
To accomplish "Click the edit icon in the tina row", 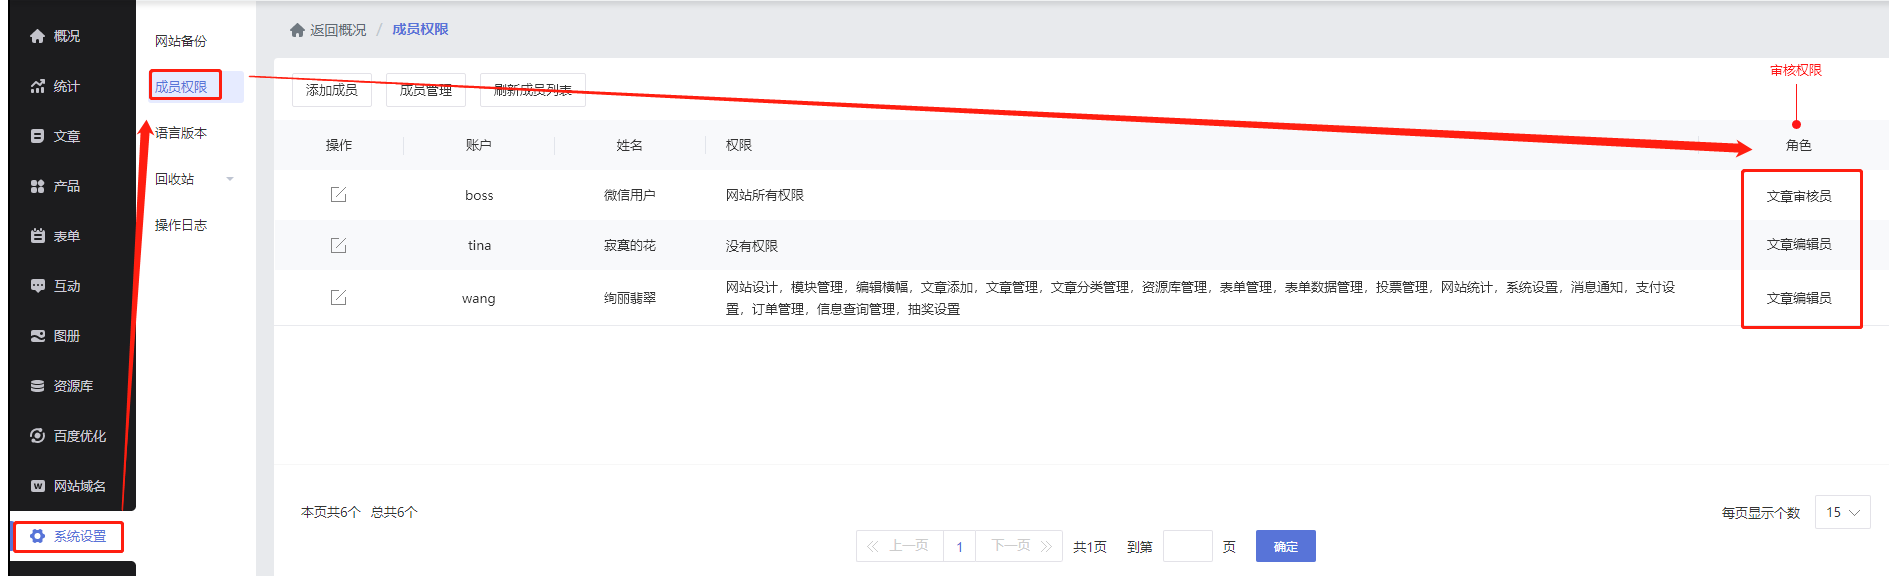I will pyautogui.click(x=339, y=245).
